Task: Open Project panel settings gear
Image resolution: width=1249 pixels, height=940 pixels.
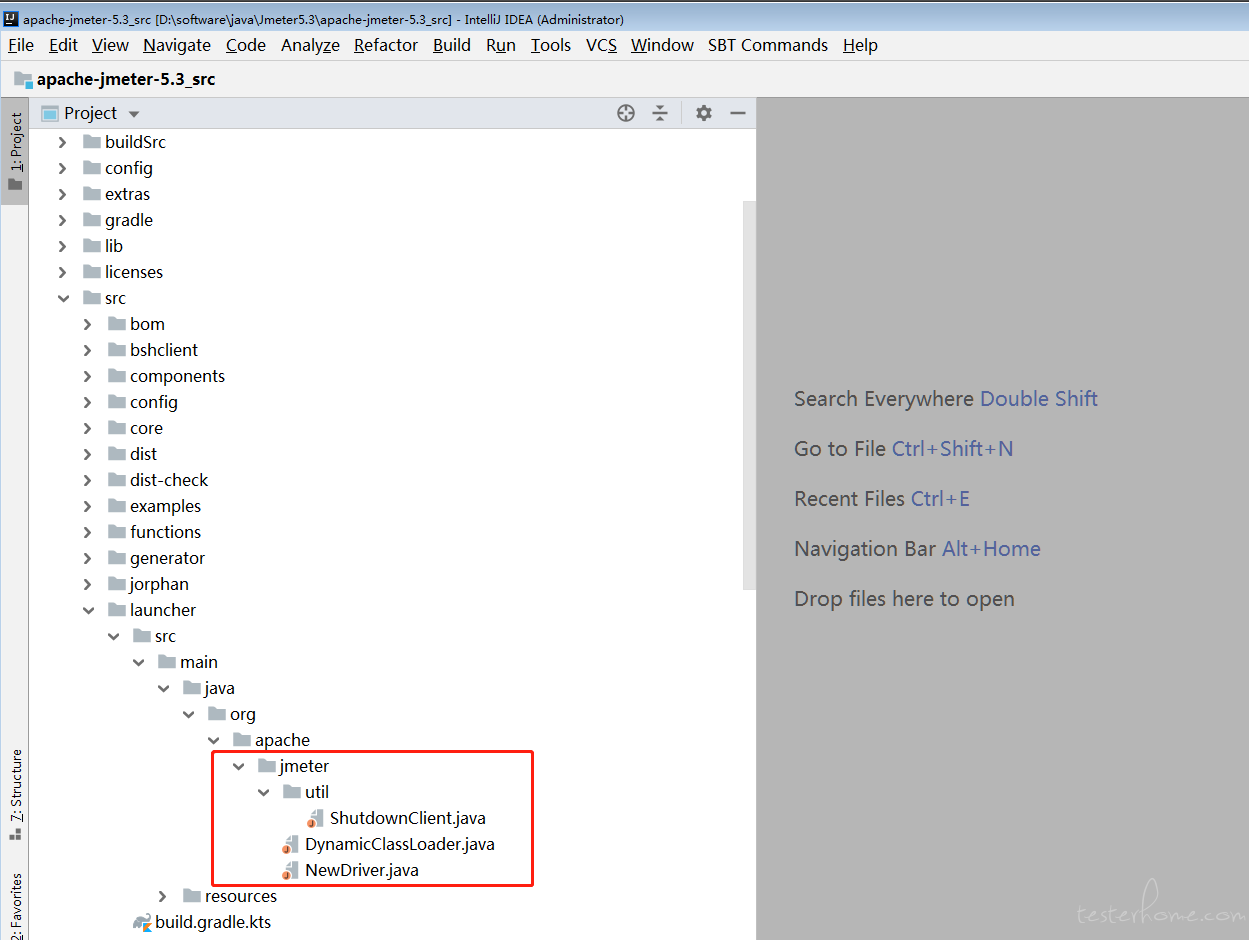Action: click(x=704, y=113)
